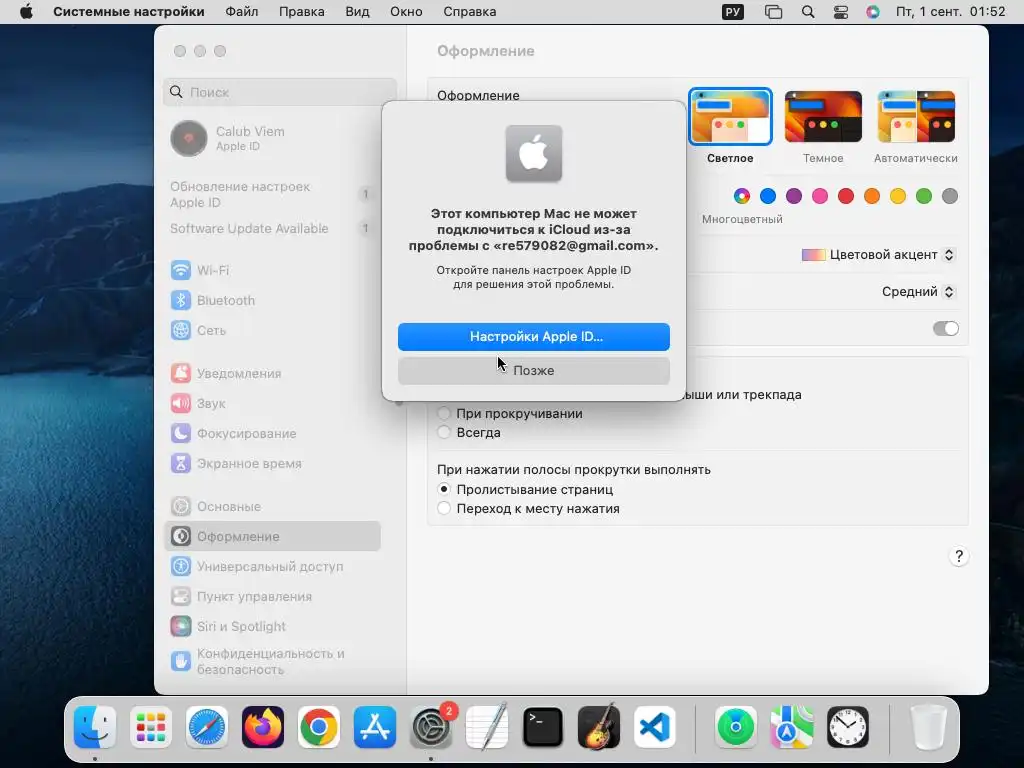
Task: Open Clock app from the Dock
Action: (848, 727)
